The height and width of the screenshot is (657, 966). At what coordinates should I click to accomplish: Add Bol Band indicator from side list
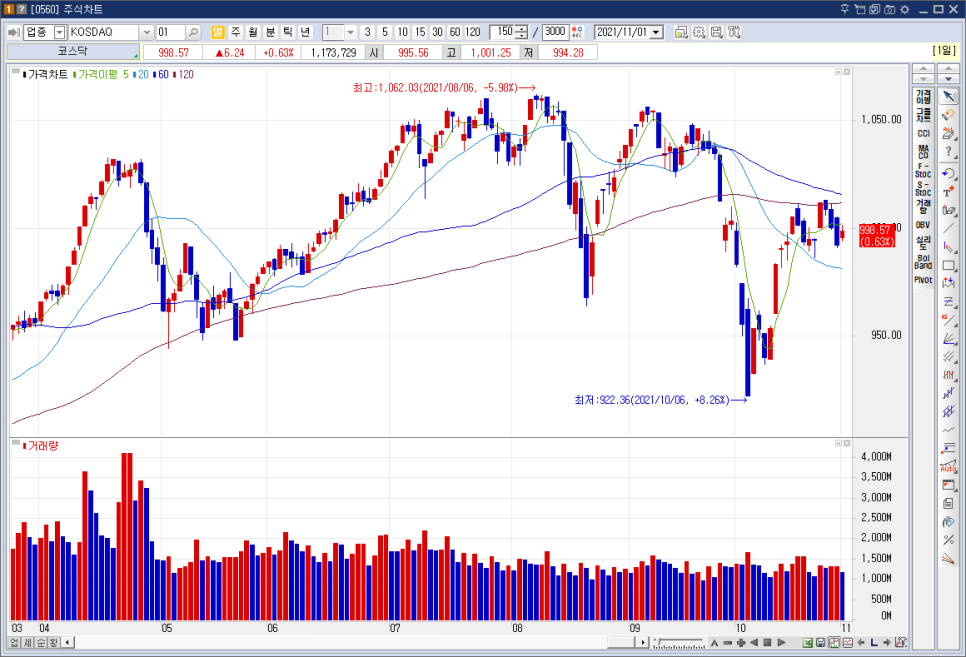click(923, 262)
